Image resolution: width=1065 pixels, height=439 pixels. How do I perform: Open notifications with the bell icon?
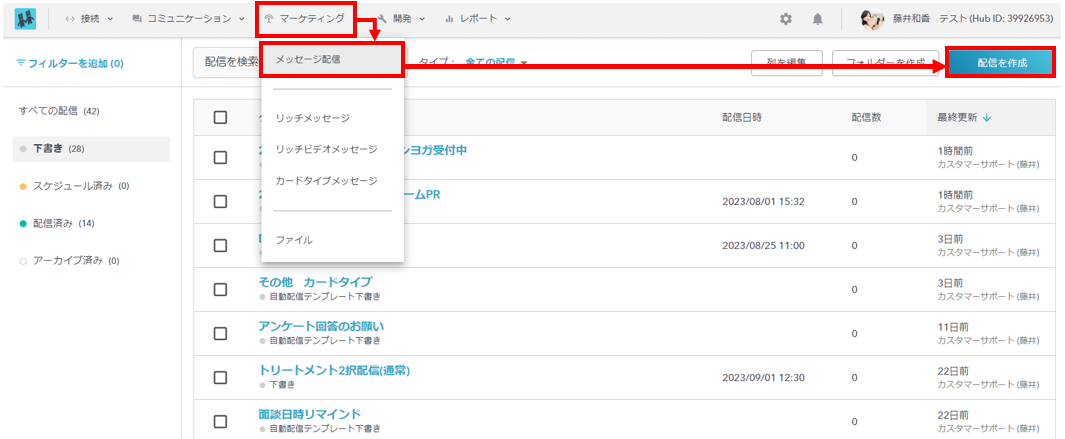[818, 19]
